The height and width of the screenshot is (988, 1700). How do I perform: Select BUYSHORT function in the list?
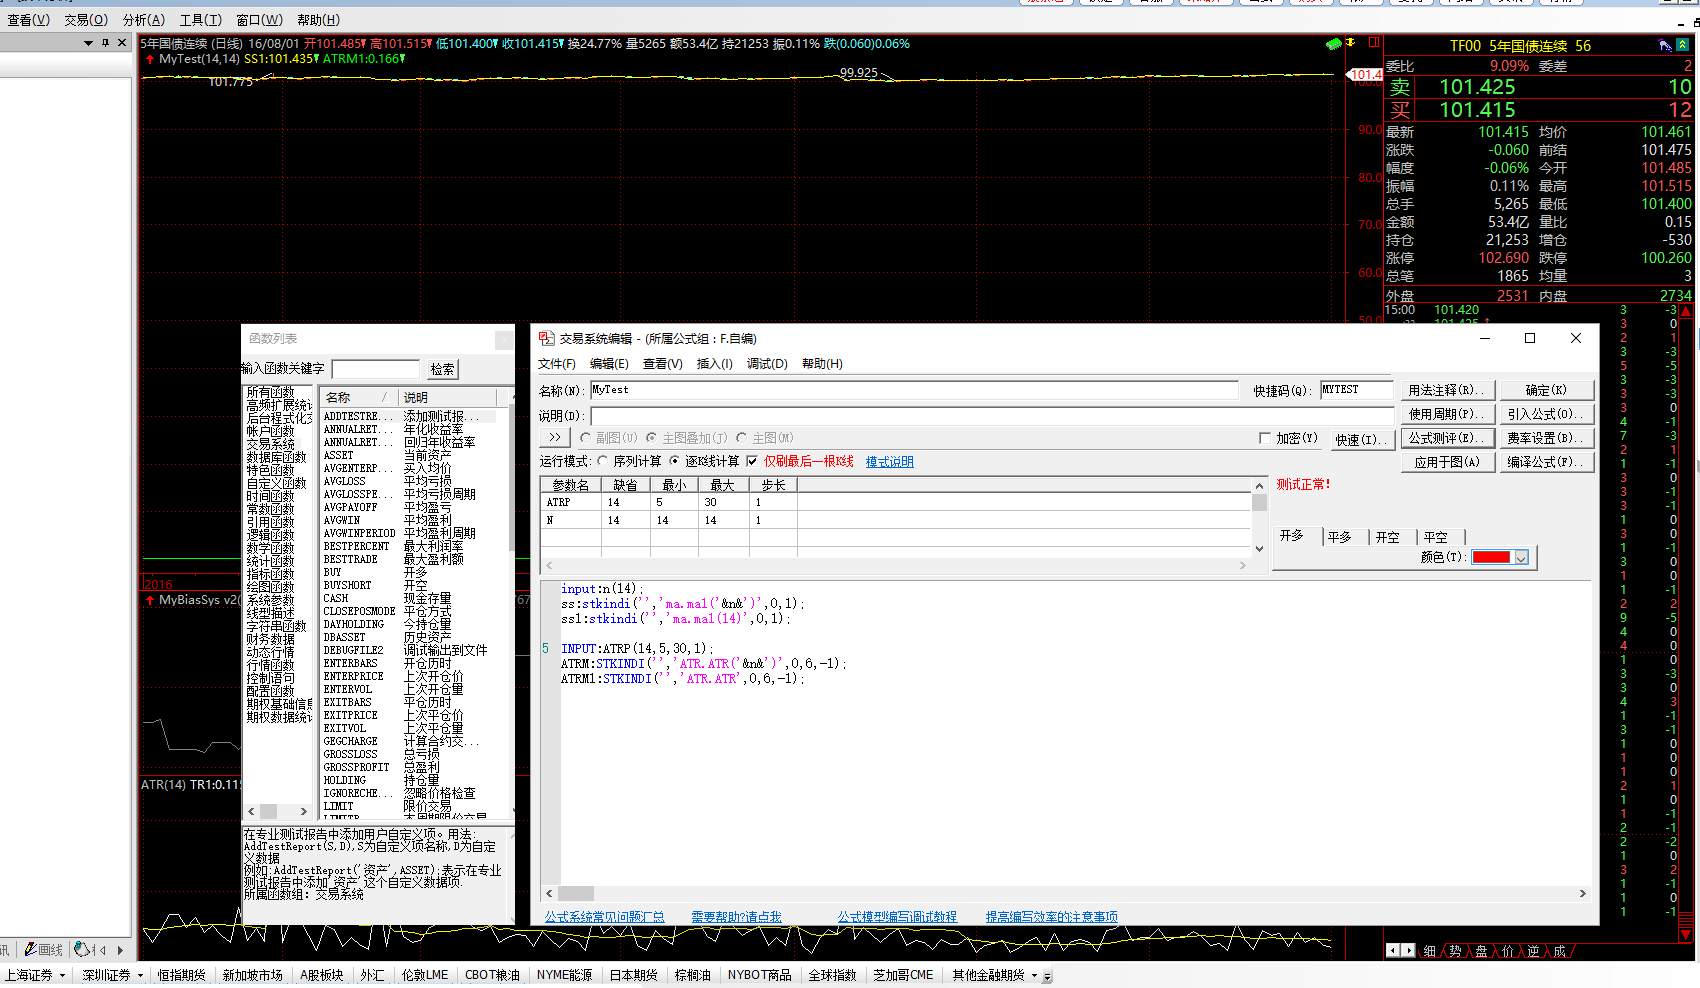[347, 585]
